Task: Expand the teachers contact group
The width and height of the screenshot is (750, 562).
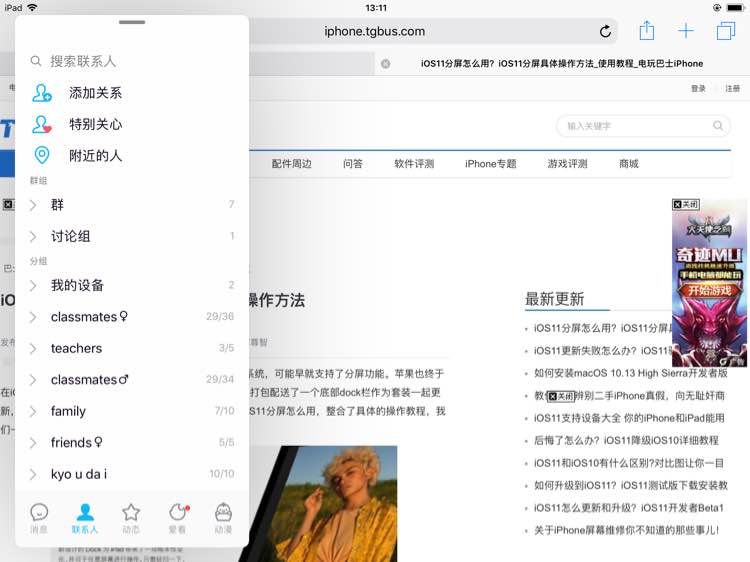Action: 132,348
